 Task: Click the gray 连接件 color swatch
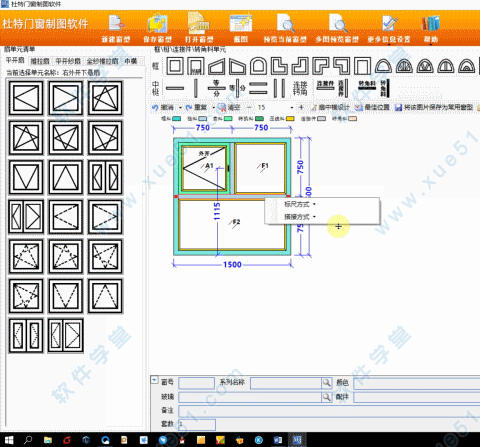[x=322, y=119]
